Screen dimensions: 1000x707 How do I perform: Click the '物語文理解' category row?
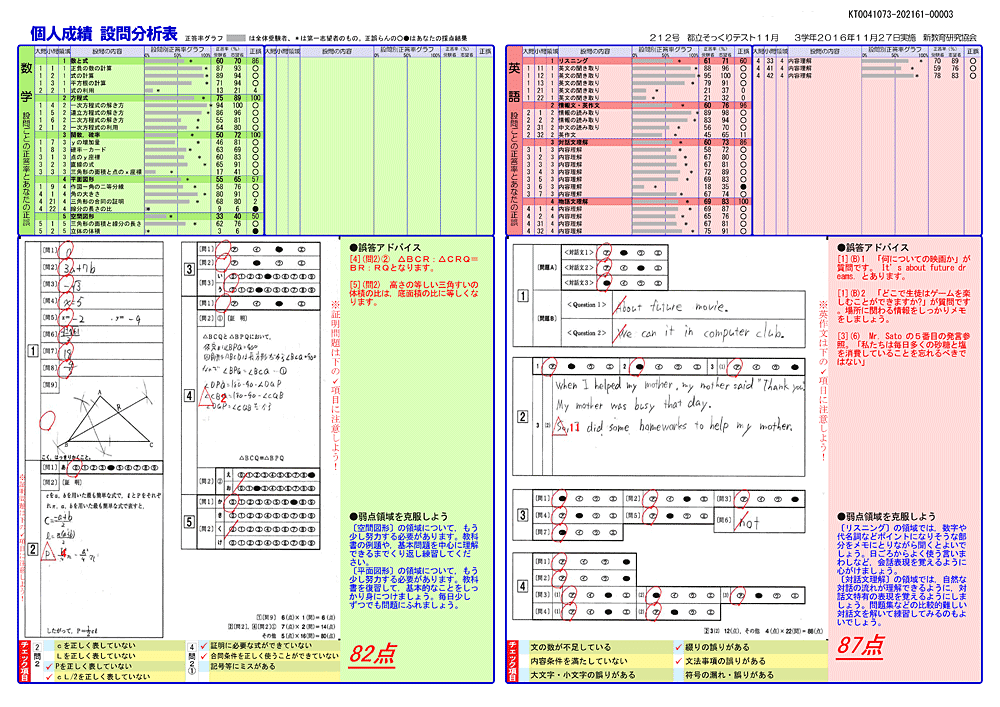[x=636, y=201]
